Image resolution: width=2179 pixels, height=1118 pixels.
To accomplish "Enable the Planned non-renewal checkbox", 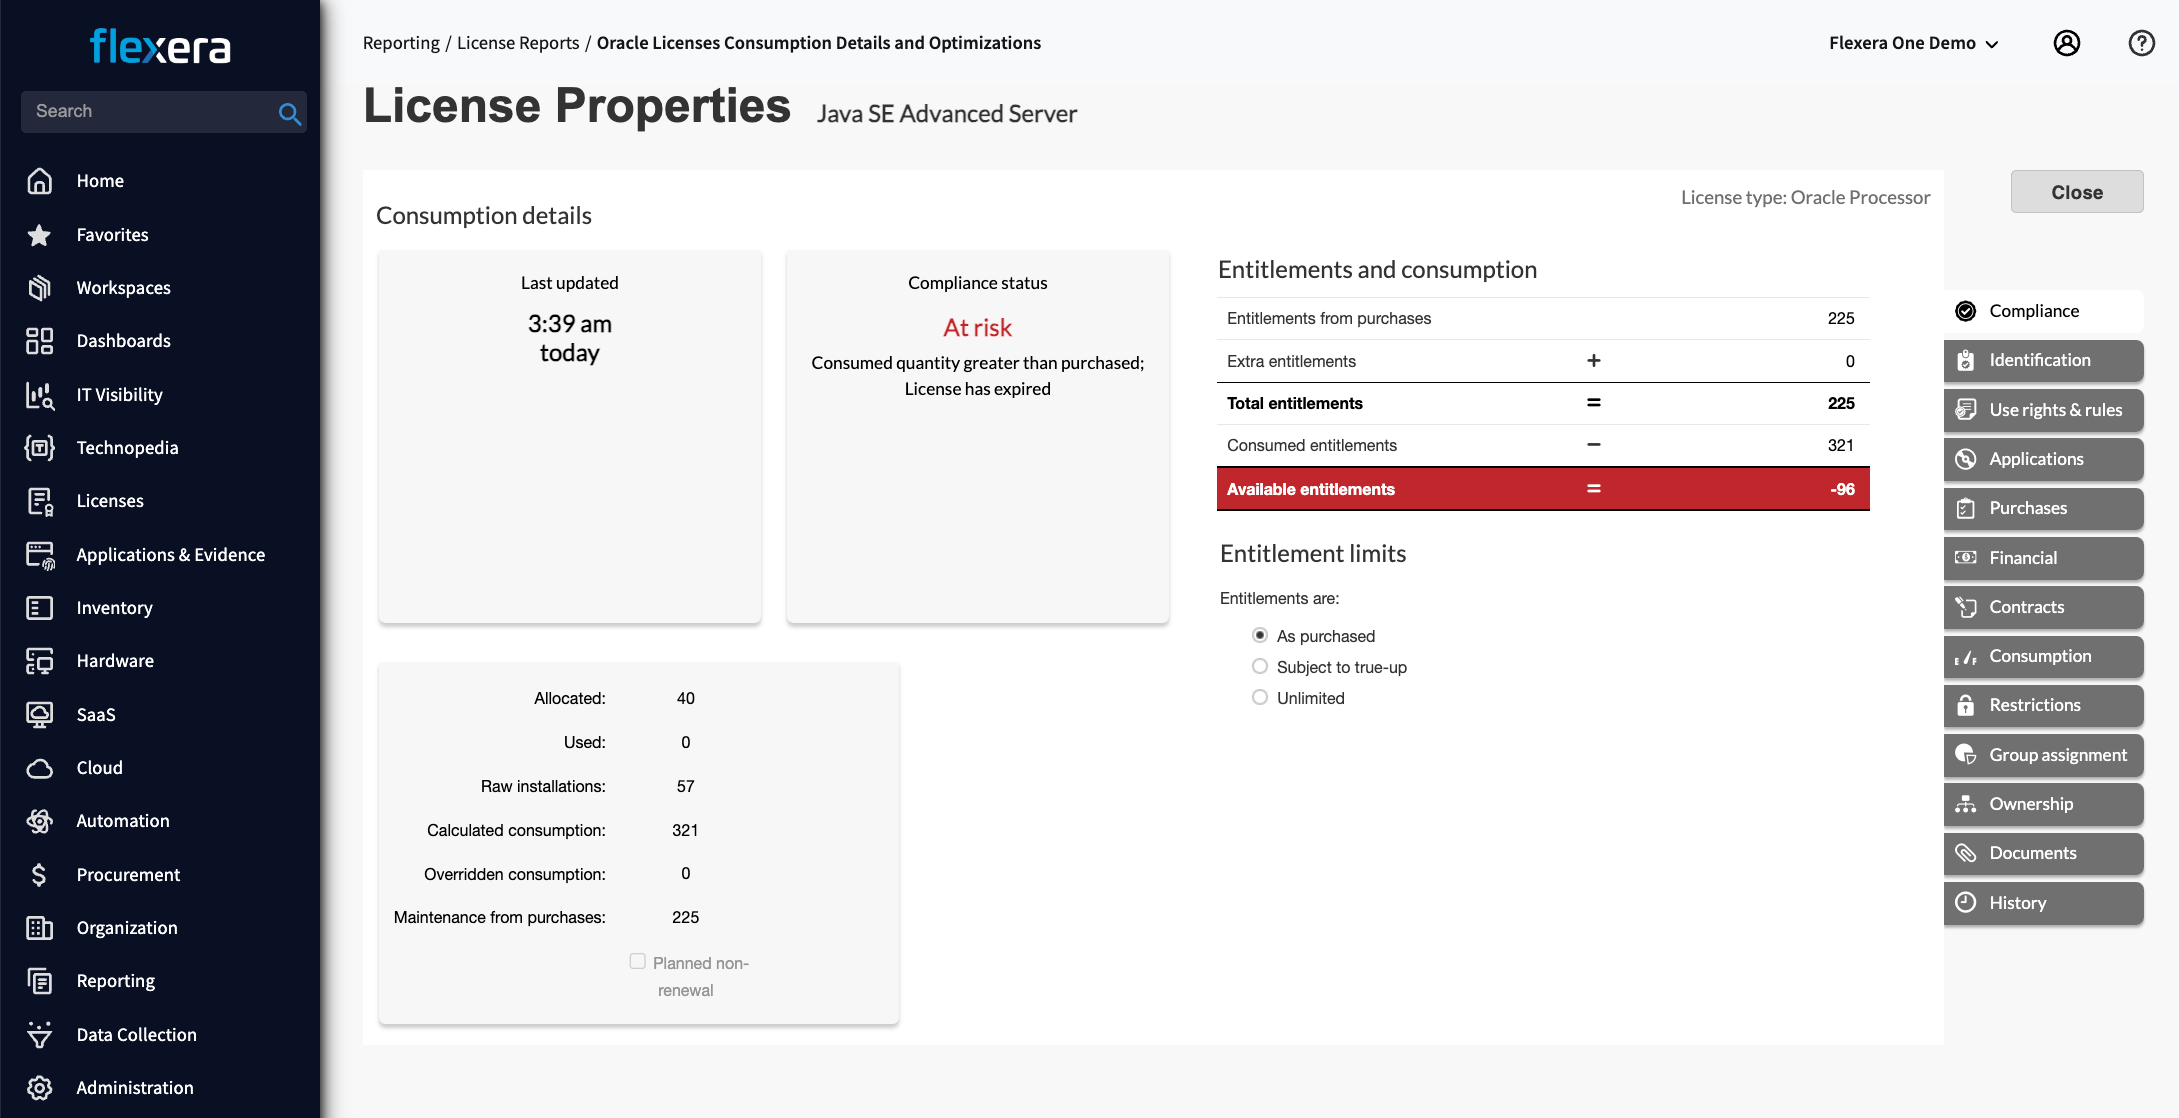I will coord(637,960).
